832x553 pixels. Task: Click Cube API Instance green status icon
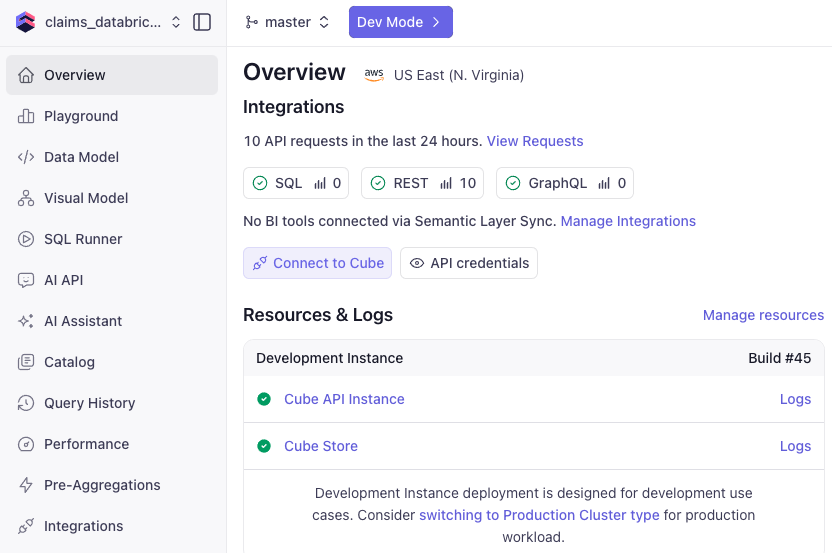pos(264,399)
